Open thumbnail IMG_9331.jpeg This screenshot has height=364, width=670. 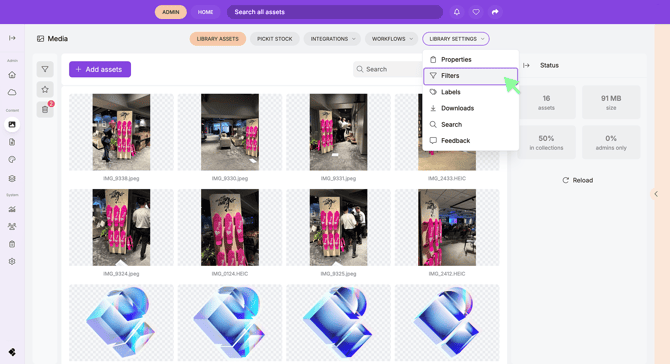point(338,132)
